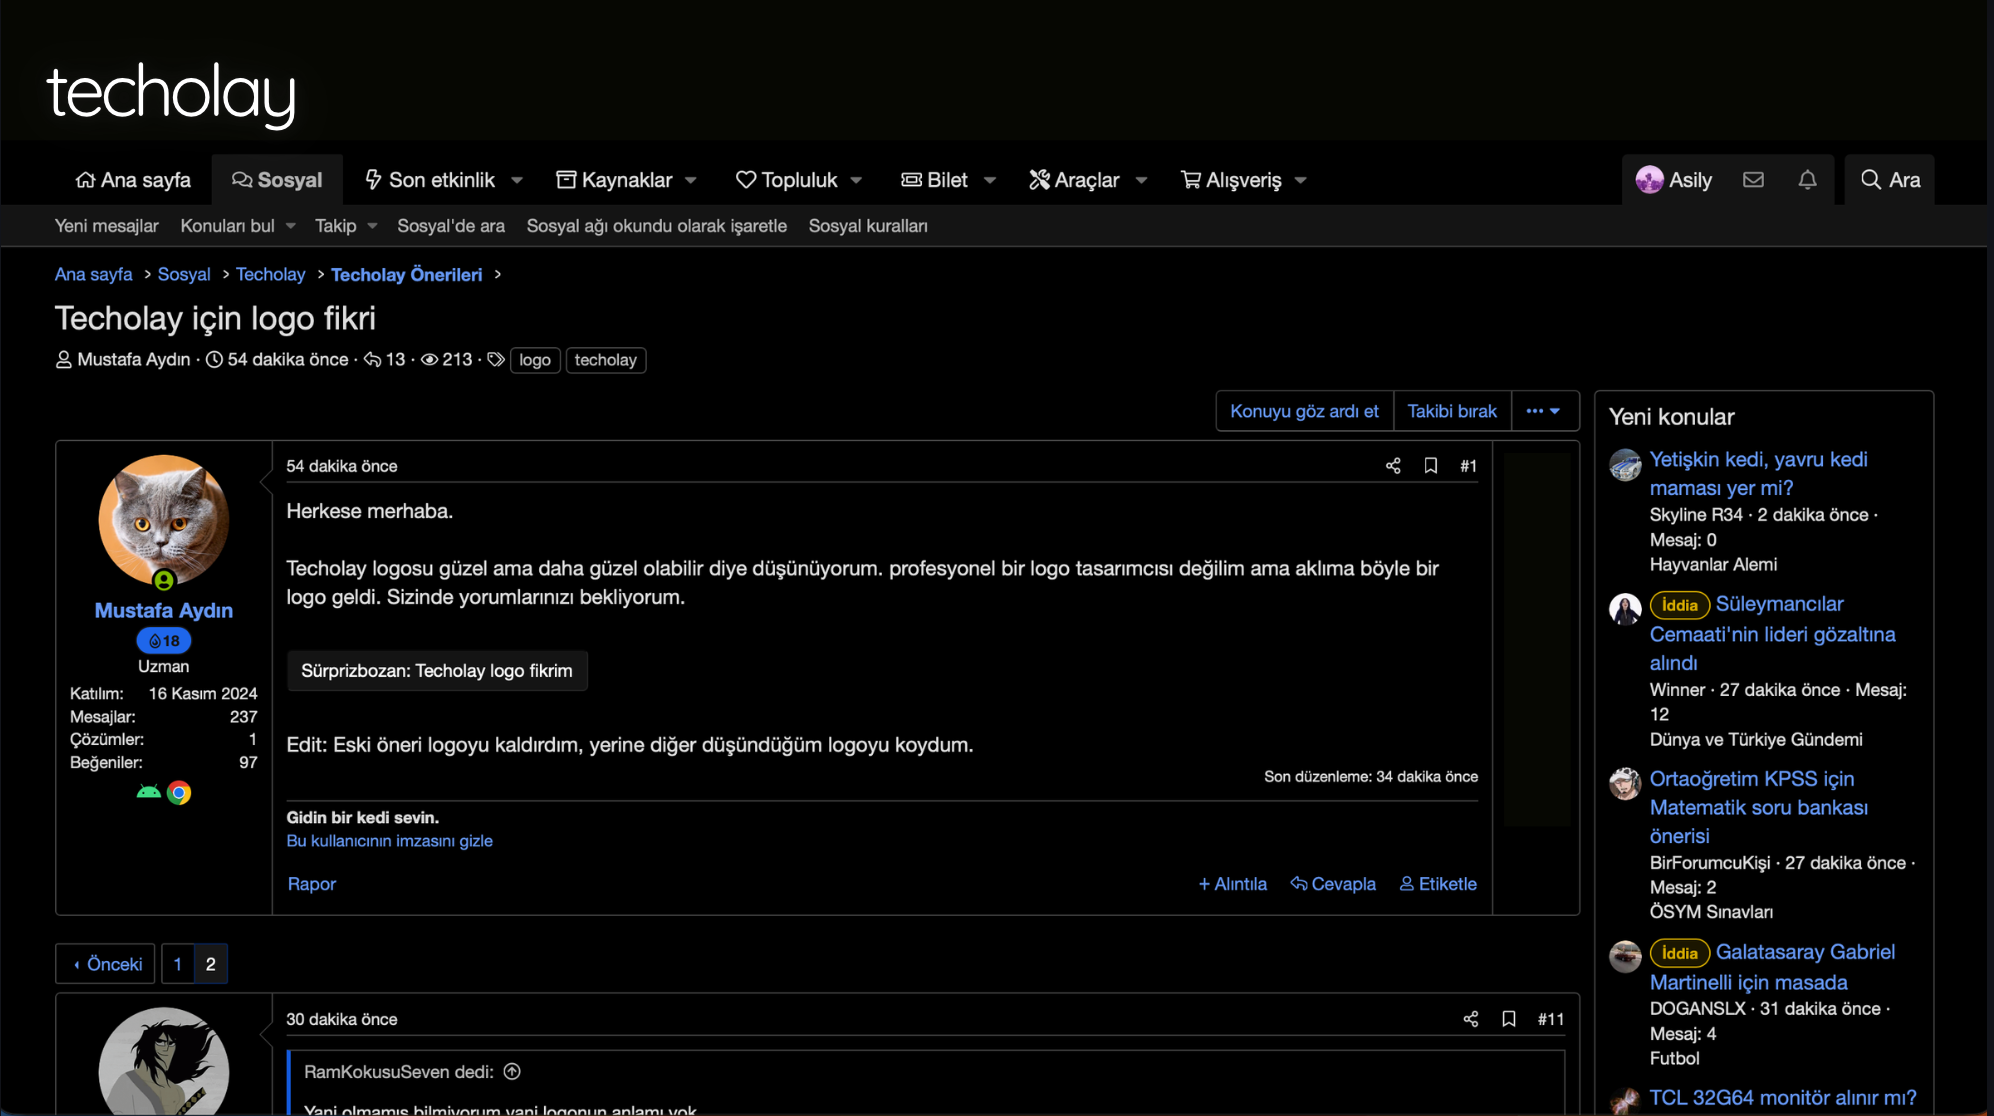Quote post with Alıntıla
This screenshot has height=1116, width=1994.
pos(1233,884)
